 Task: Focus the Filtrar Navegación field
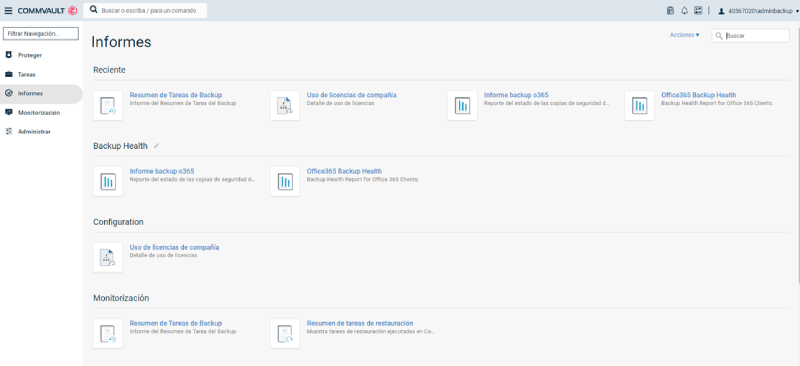coord(41,34)
